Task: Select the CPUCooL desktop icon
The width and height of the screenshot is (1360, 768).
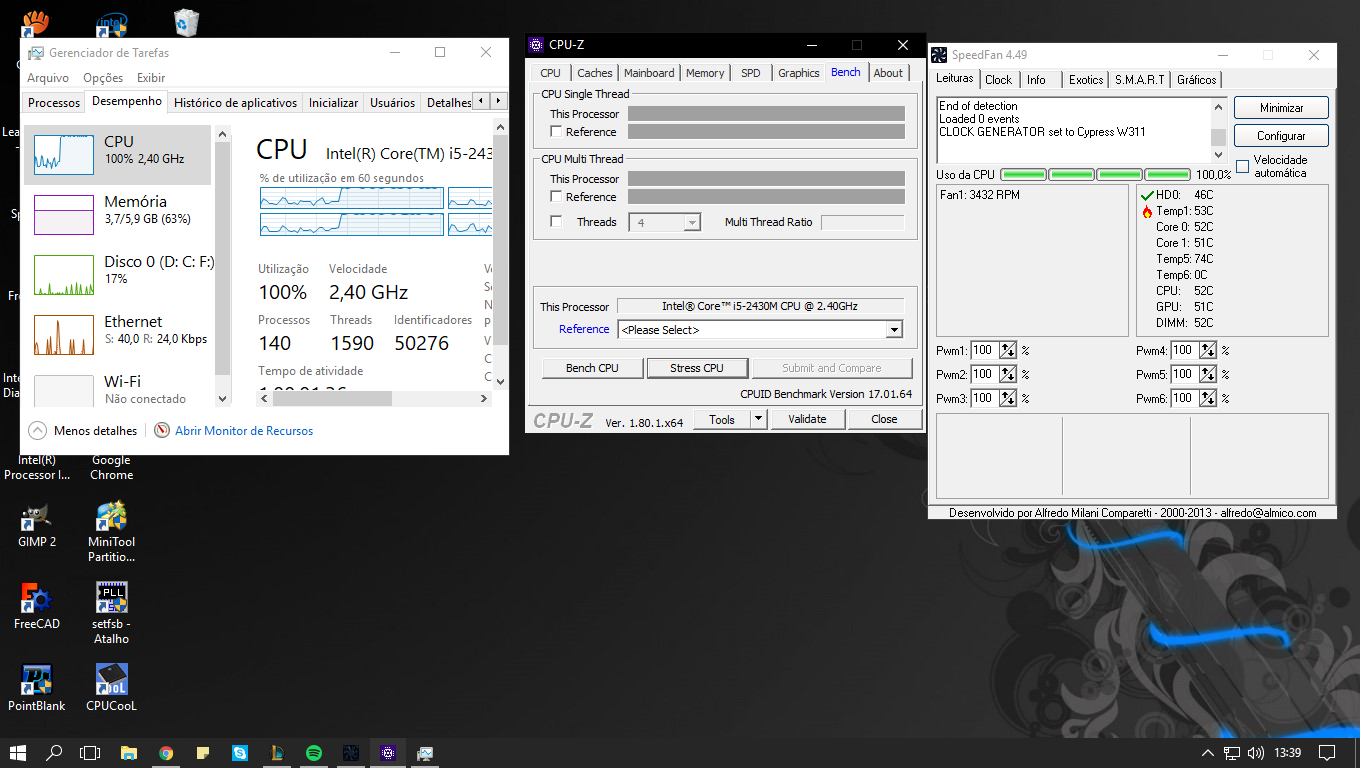Action: [x=111, y=688]
